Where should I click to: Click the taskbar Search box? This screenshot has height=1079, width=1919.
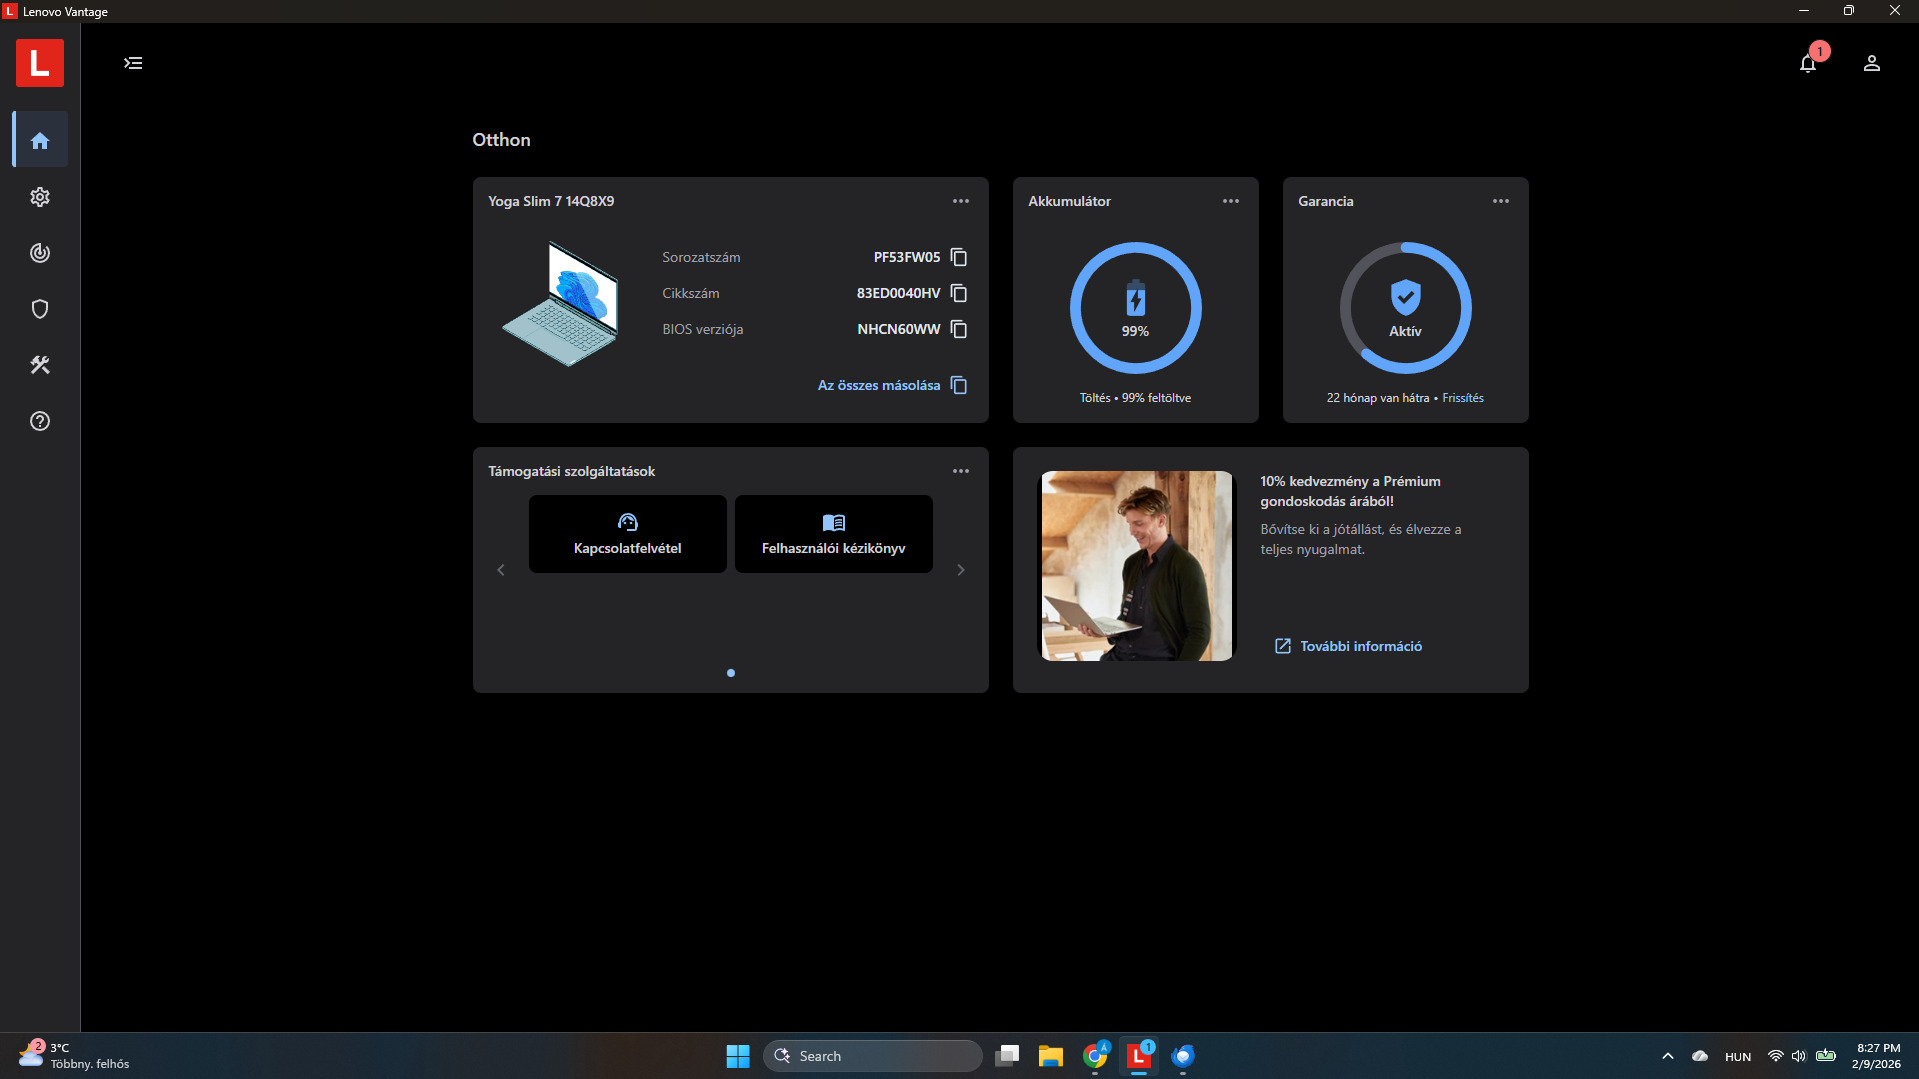[x=872, y=1056]
